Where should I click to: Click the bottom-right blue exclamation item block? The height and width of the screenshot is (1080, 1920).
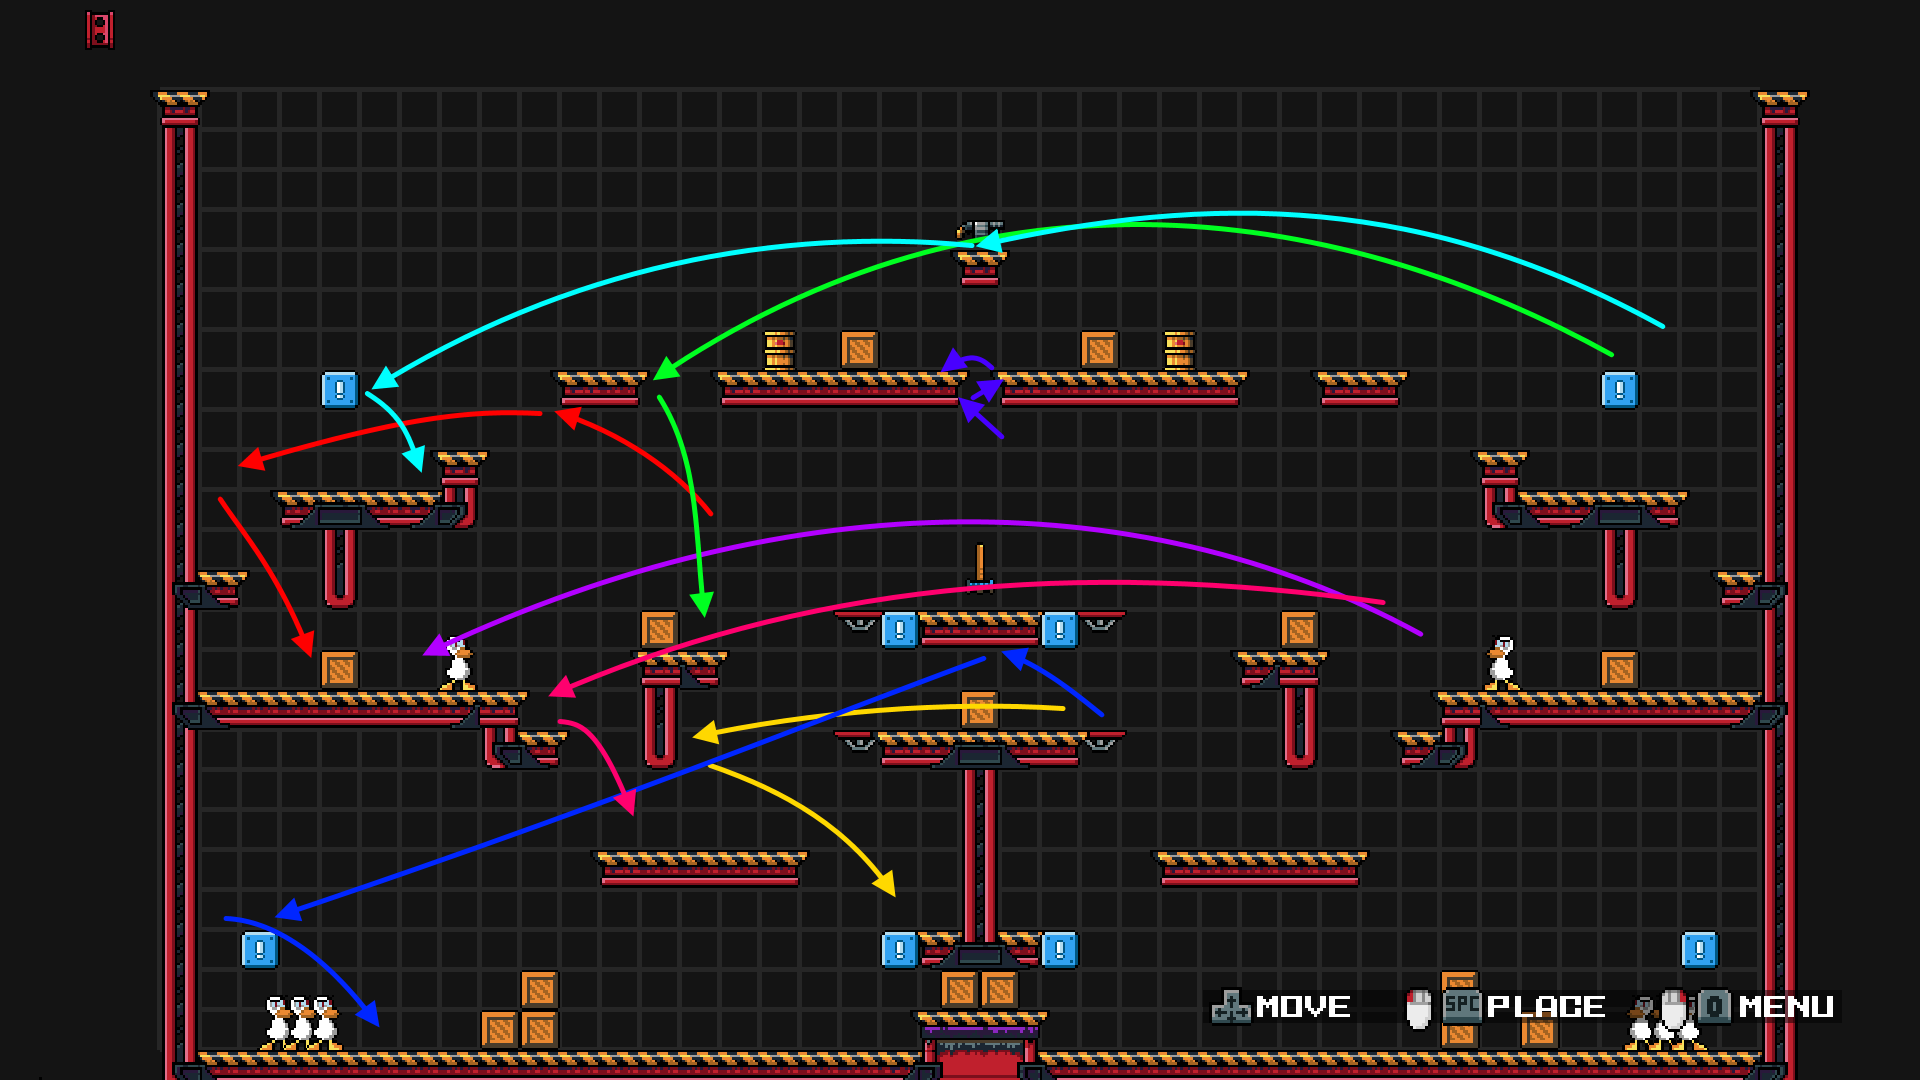(1699, 949)
